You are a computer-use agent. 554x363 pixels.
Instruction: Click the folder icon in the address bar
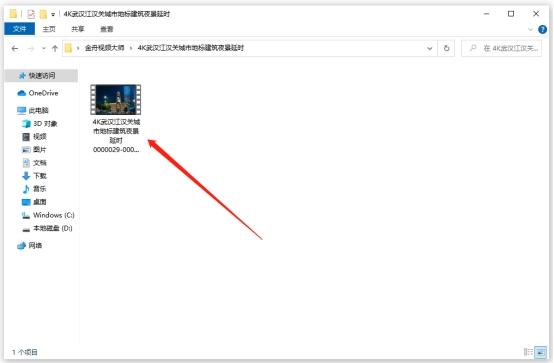tap(69, 48)
